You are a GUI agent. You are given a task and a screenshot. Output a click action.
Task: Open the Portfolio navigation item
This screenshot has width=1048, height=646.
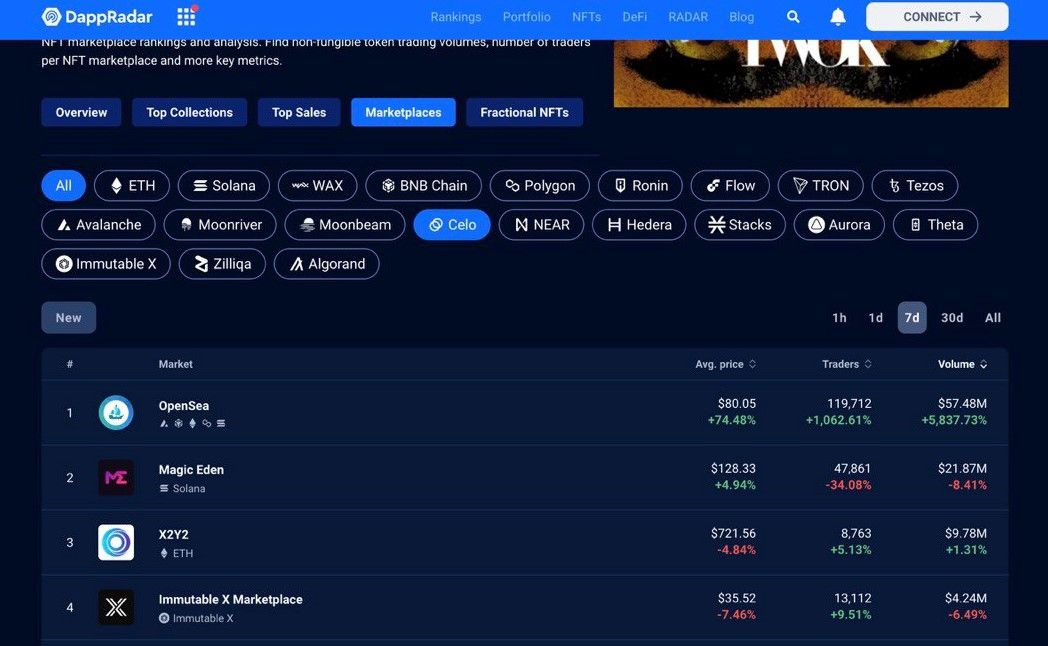pos(527,17)
